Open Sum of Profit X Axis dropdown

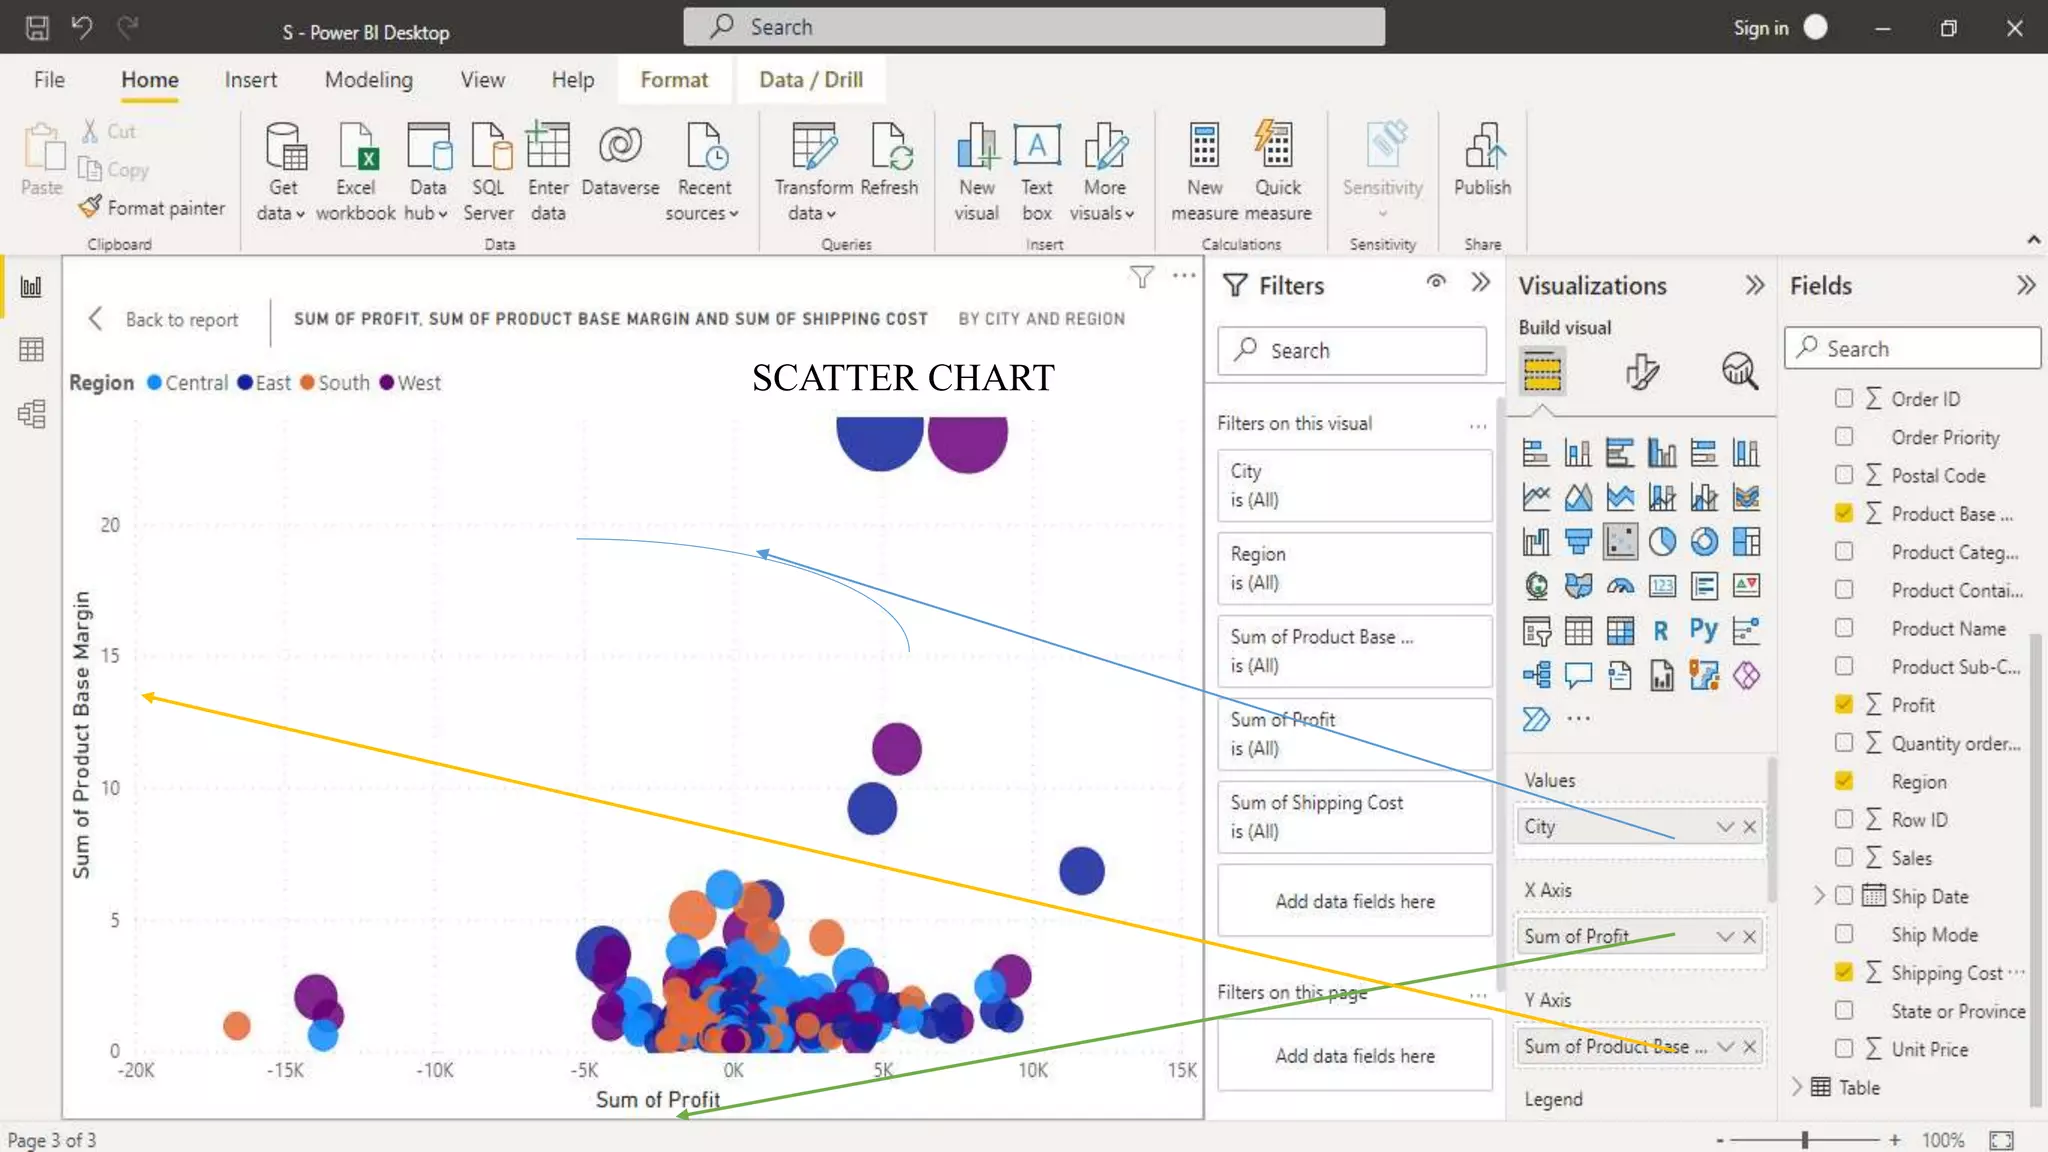[x=1725, y=936]
